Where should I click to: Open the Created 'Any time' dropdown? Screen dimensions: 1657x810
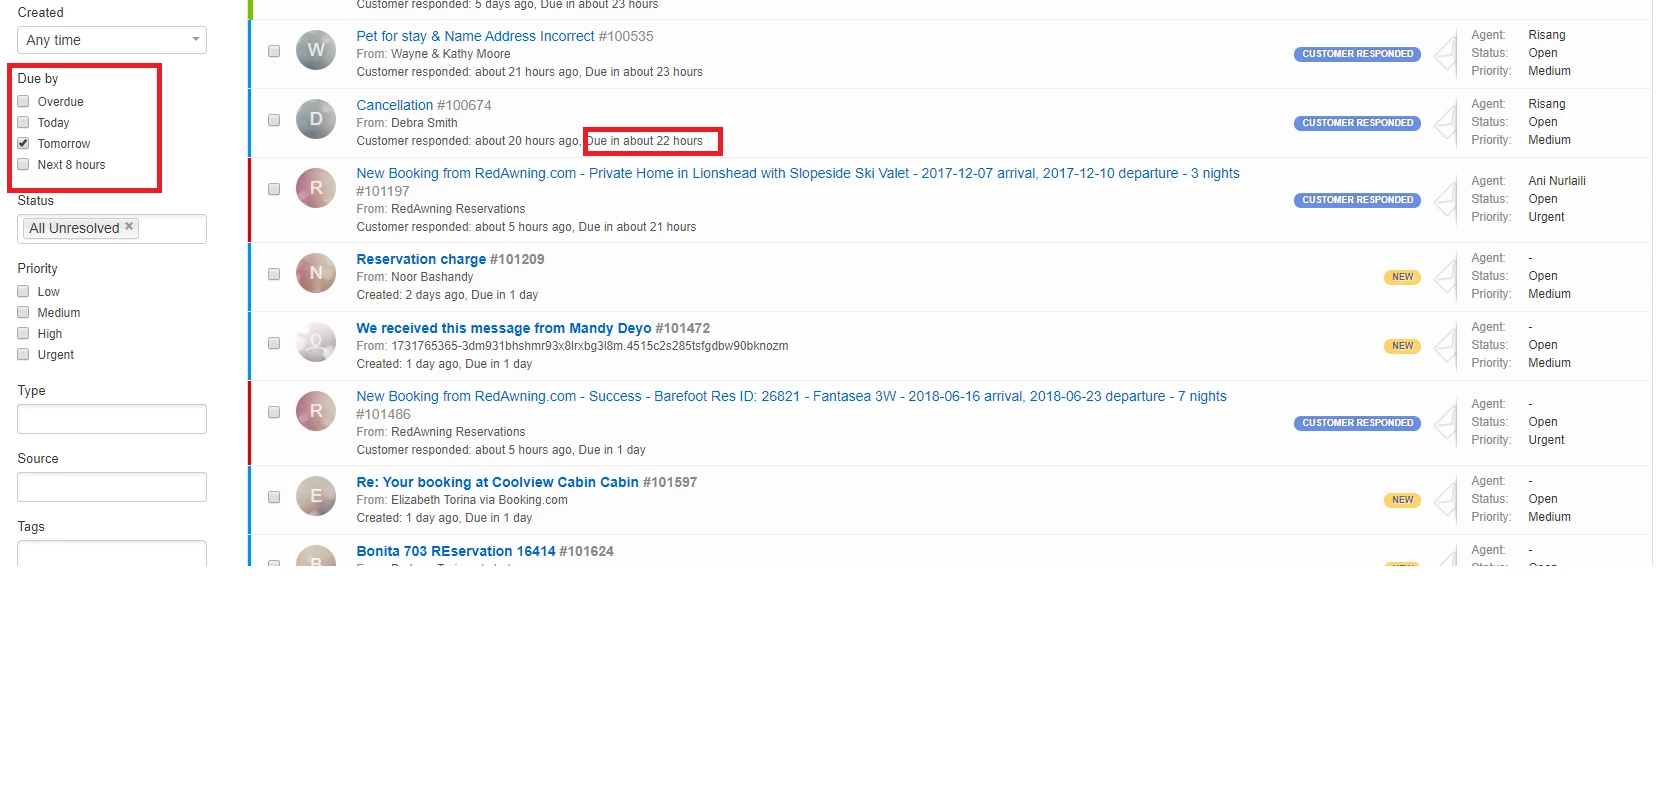112,40
